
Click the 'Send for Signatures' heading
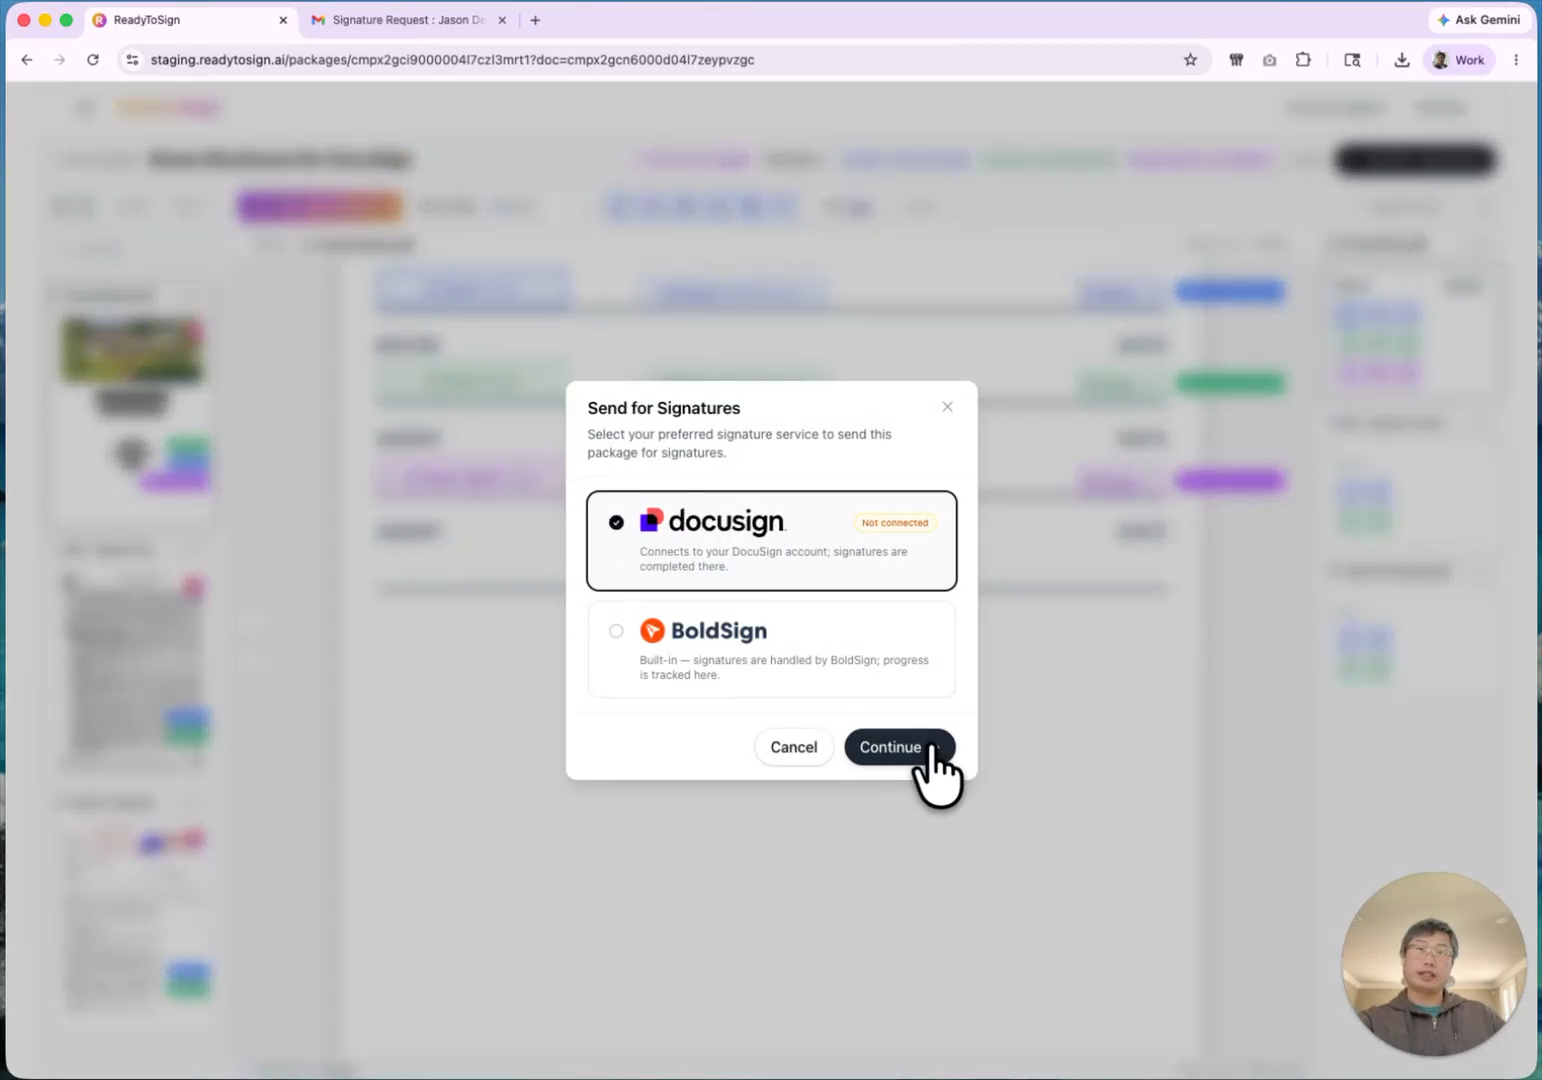point(664,408)
